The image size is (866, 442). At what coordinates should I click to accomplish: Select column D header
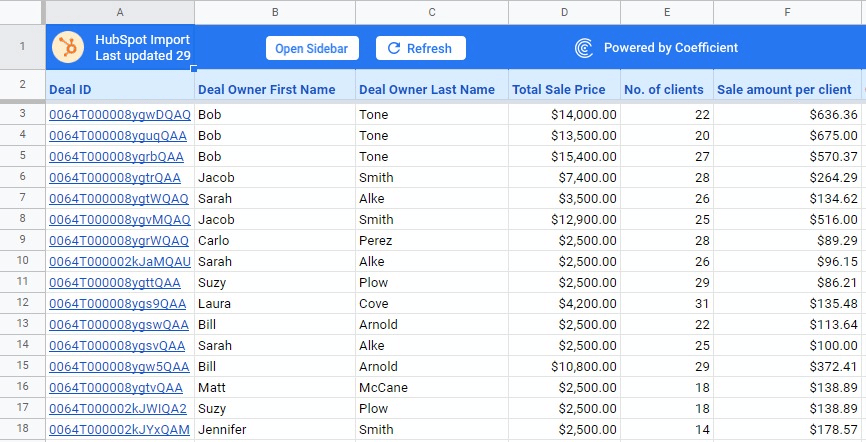coord(564,12)
